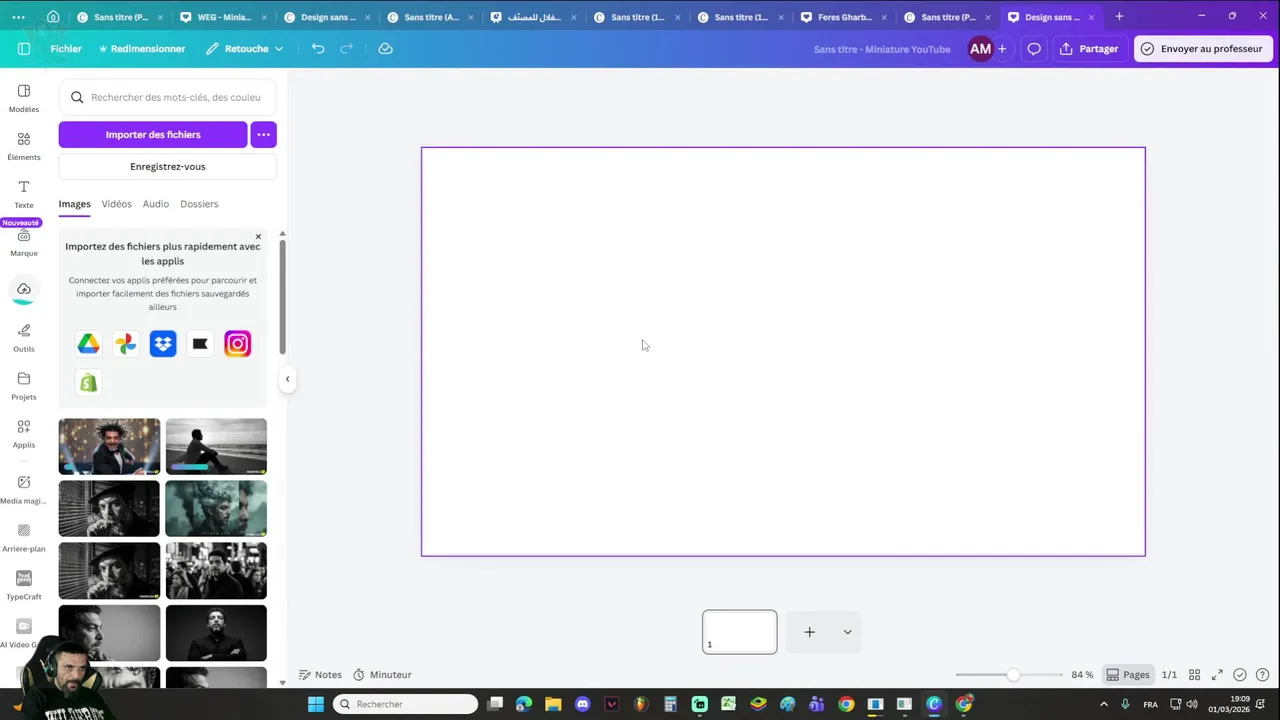Toggle the Pages view button
Viewport: 1280px width, 720px height.
pos(1128,675)
